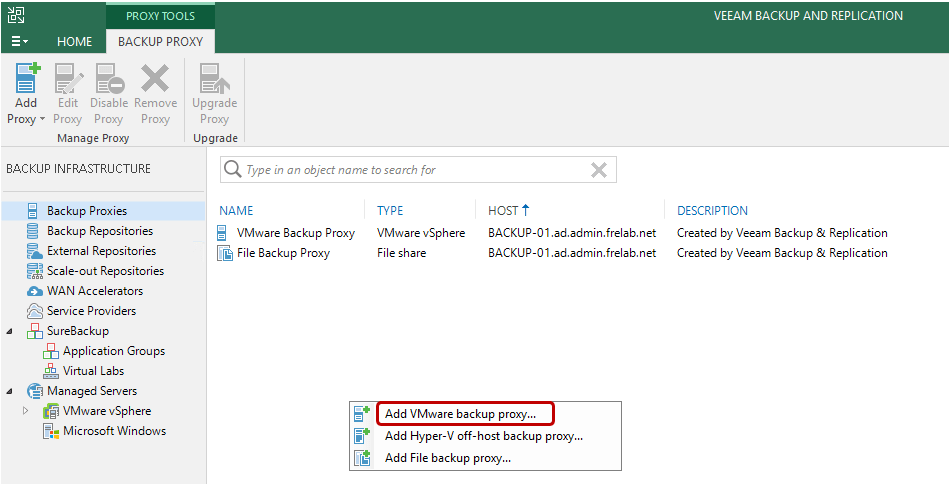Collapse the SureBackup tree node
951x488 pixels.
(x=9, y=332)
